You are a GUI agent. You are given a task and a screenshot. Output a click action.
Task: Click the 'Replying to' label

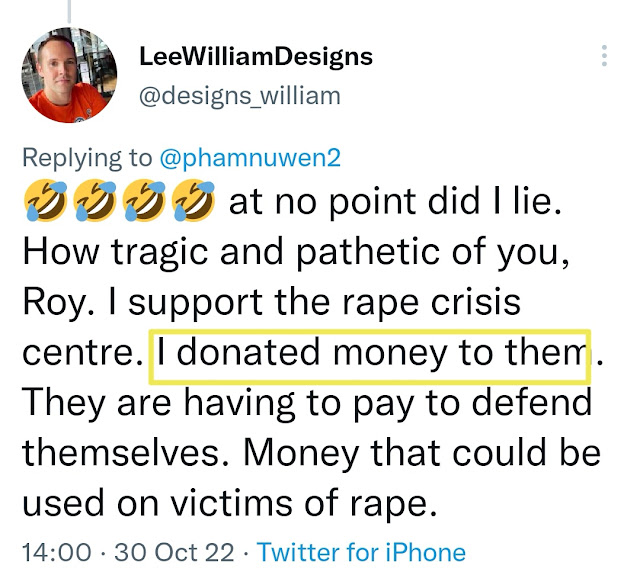[87, 158]
